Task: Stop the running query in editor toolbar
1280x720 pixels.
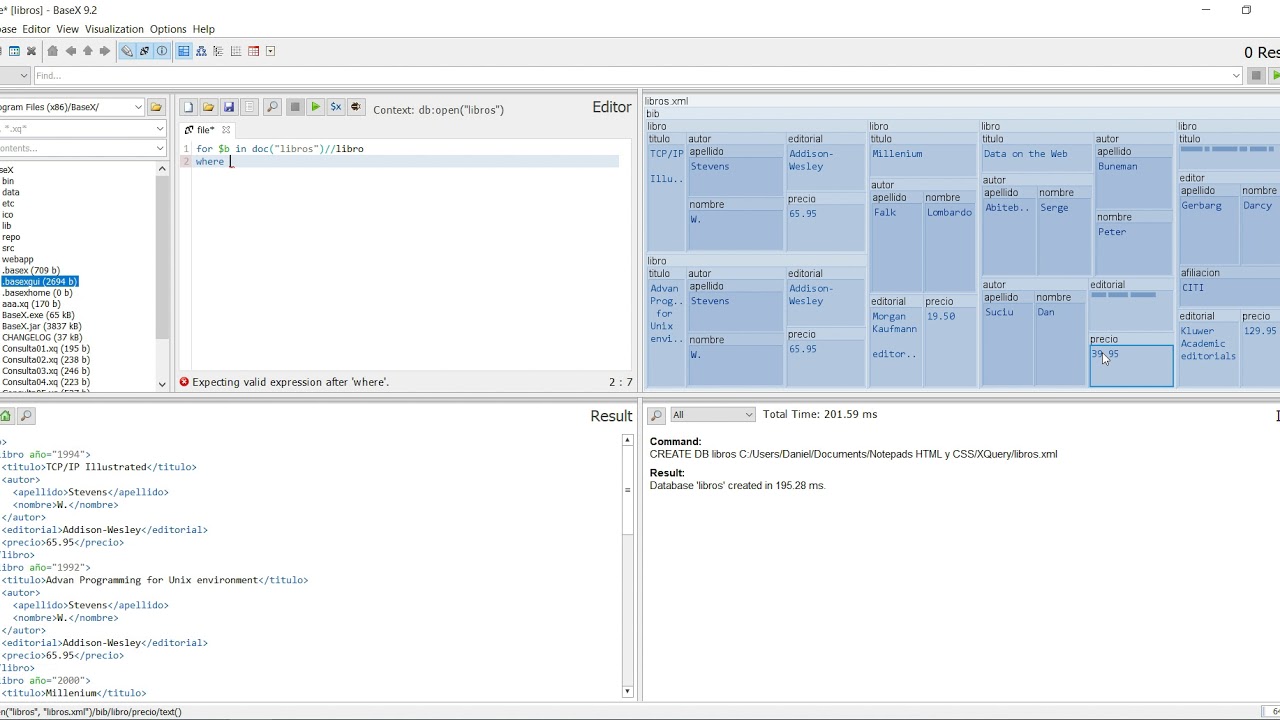Action: point(294,107)
